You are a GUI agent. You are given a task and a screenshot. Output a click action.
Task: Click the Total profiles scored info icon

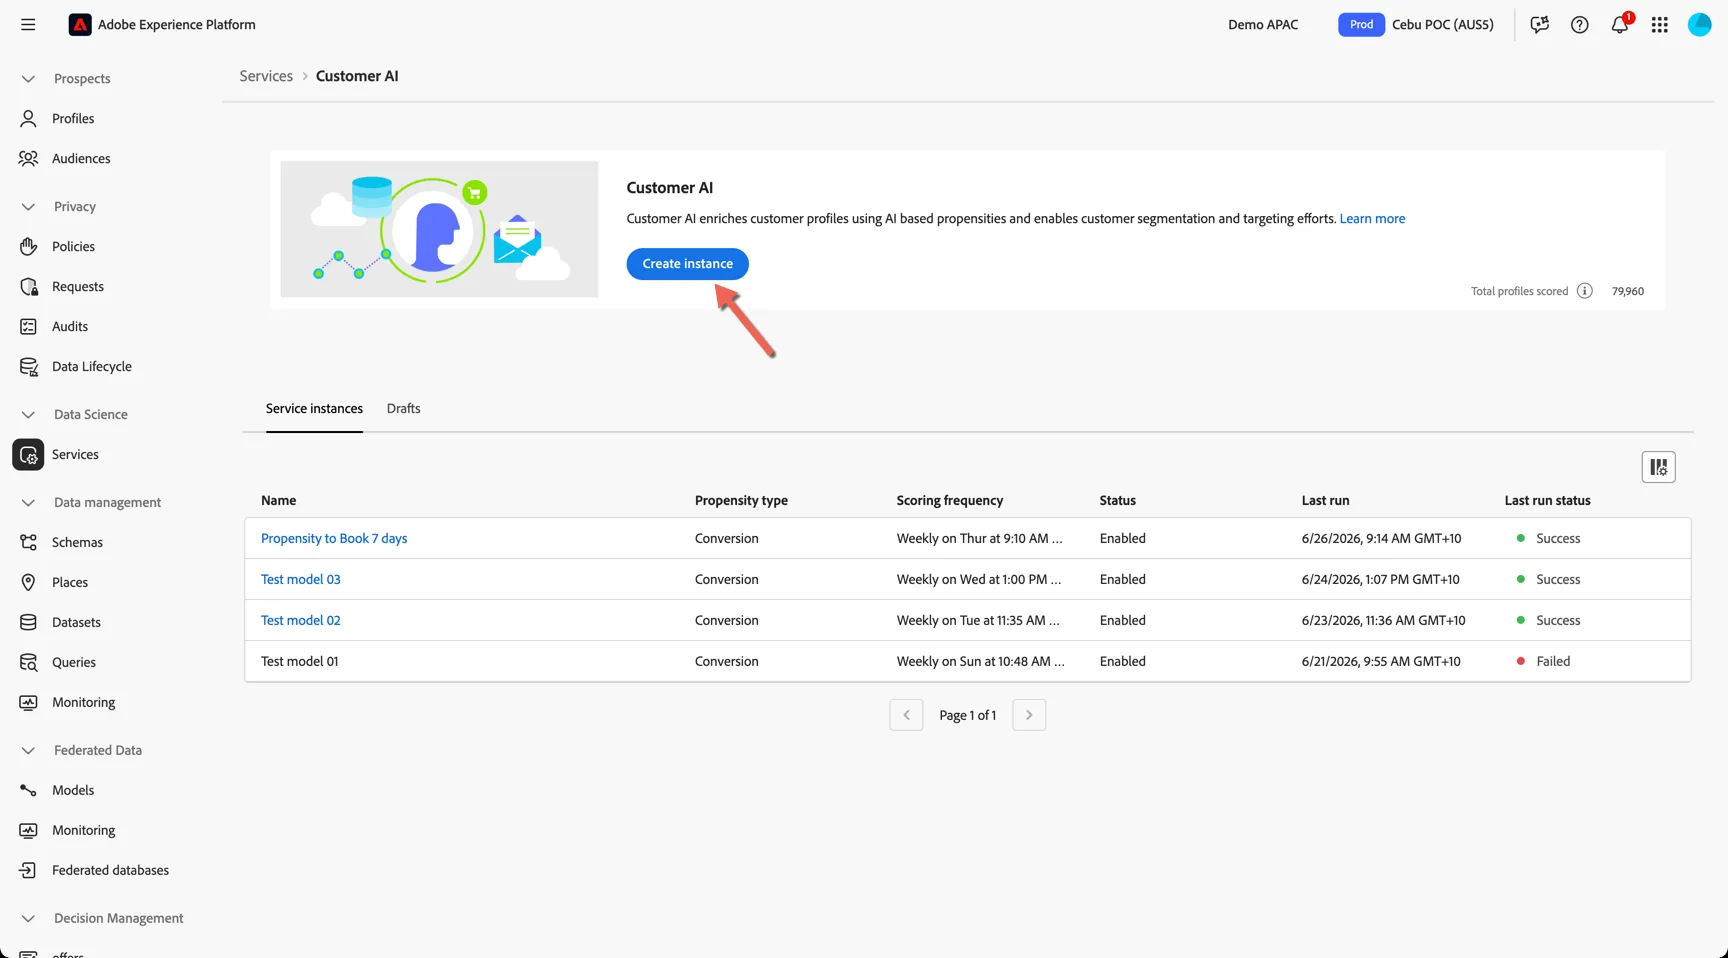(x=1585, y=291)
